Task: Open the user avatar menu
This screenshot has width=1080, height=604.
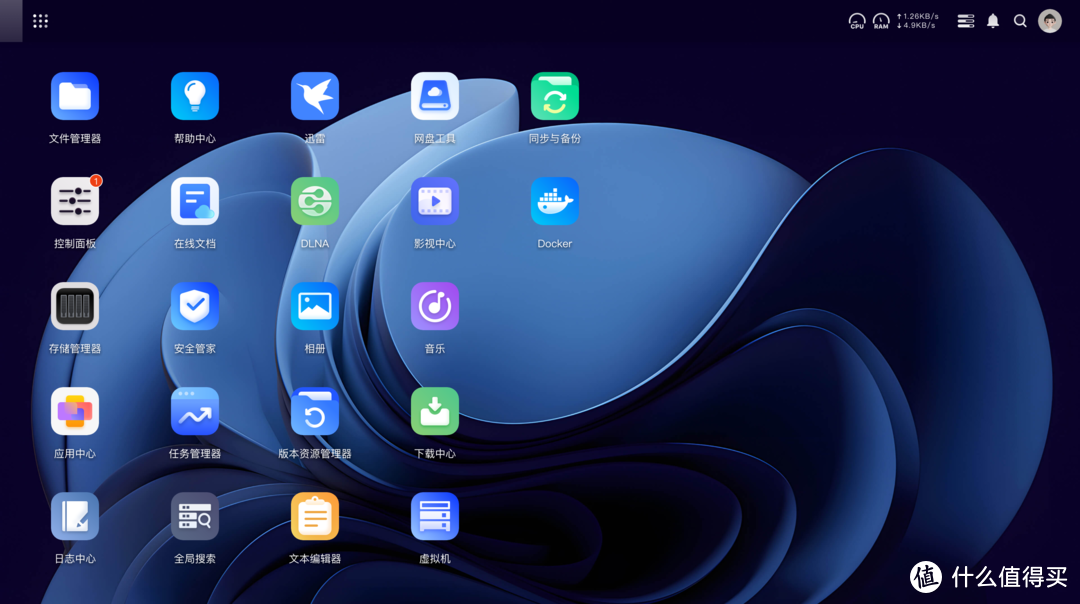Action: pos(1050,21)
